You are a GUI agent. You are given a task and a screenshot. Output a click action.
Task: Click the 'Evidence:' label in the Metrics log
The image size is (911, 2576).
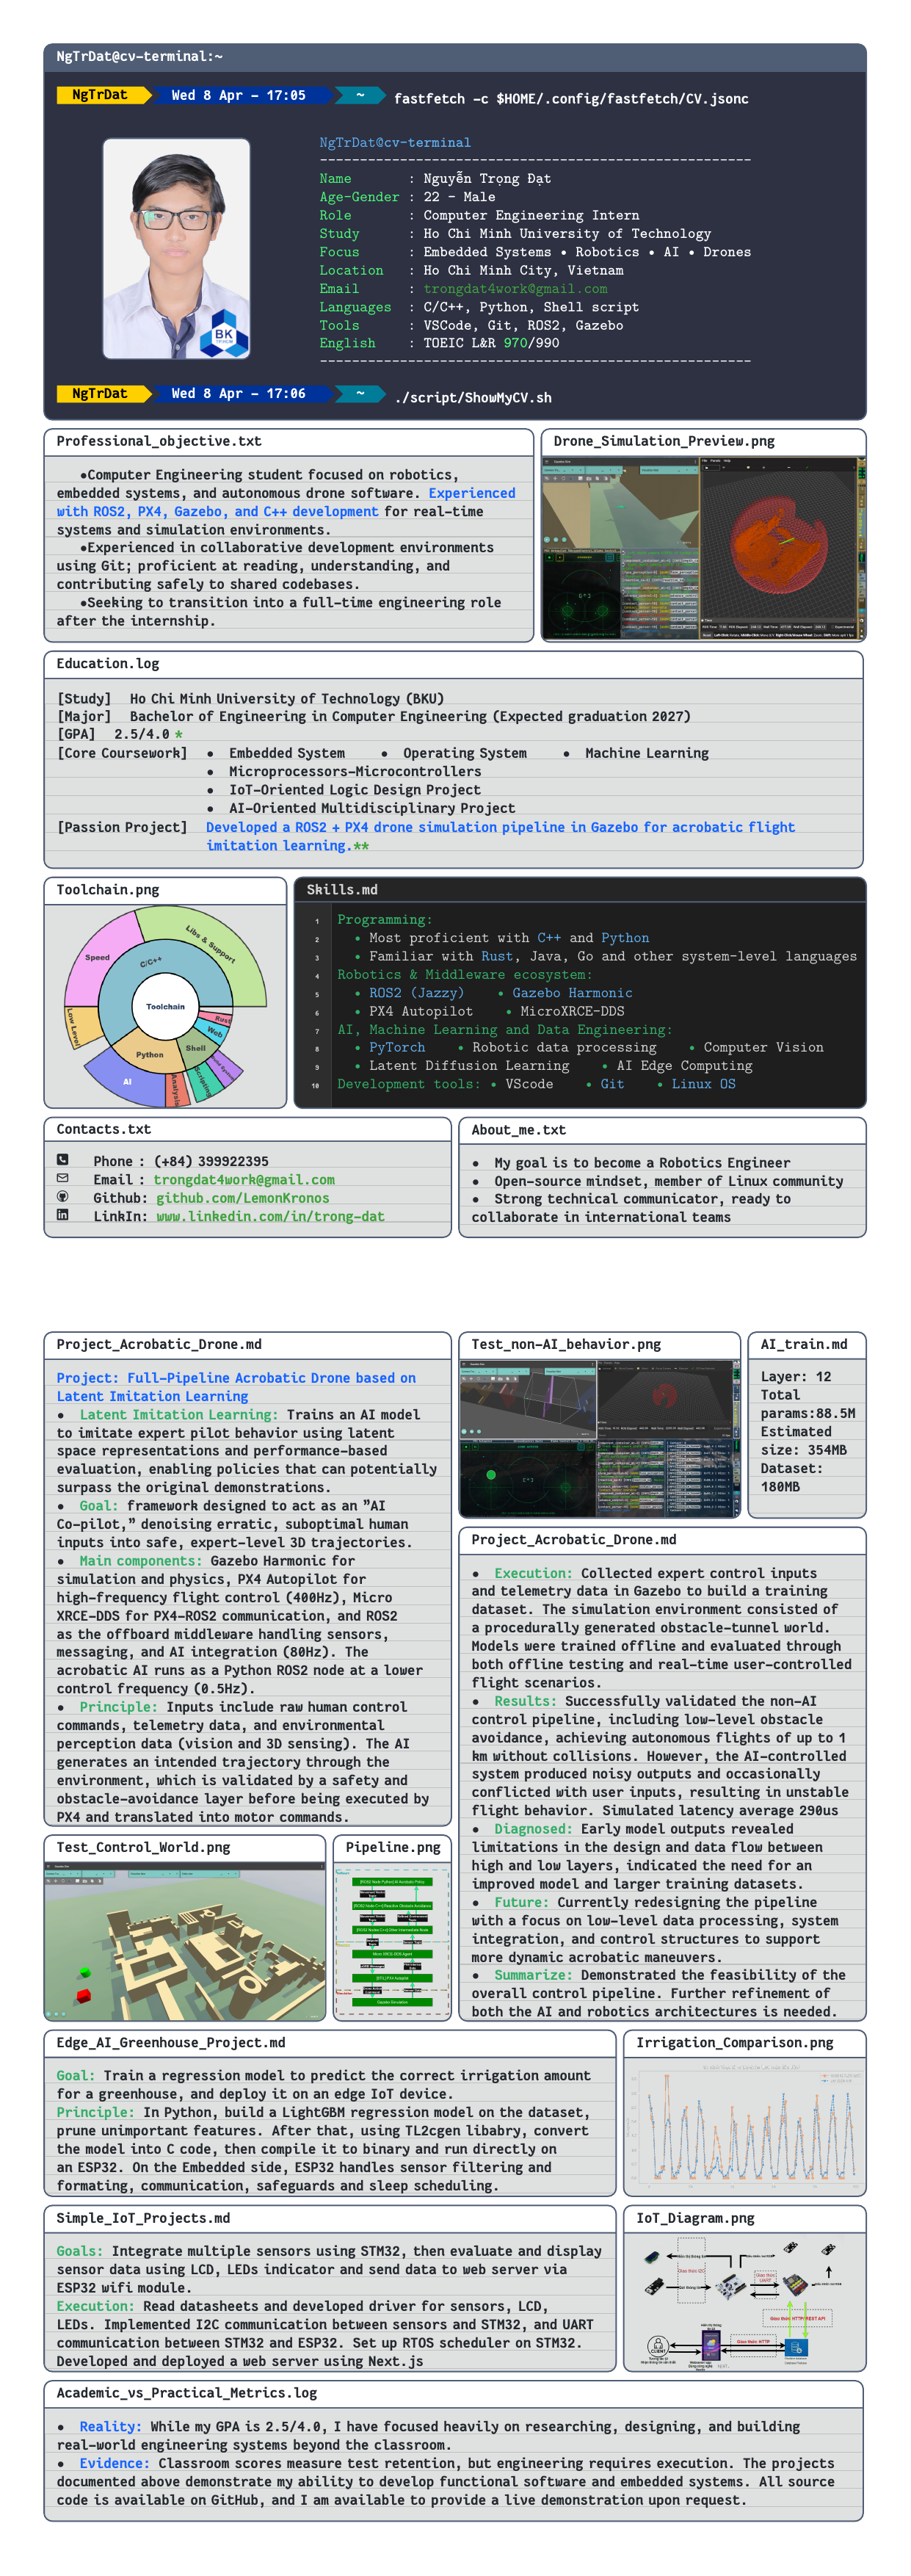point(115,2464)
